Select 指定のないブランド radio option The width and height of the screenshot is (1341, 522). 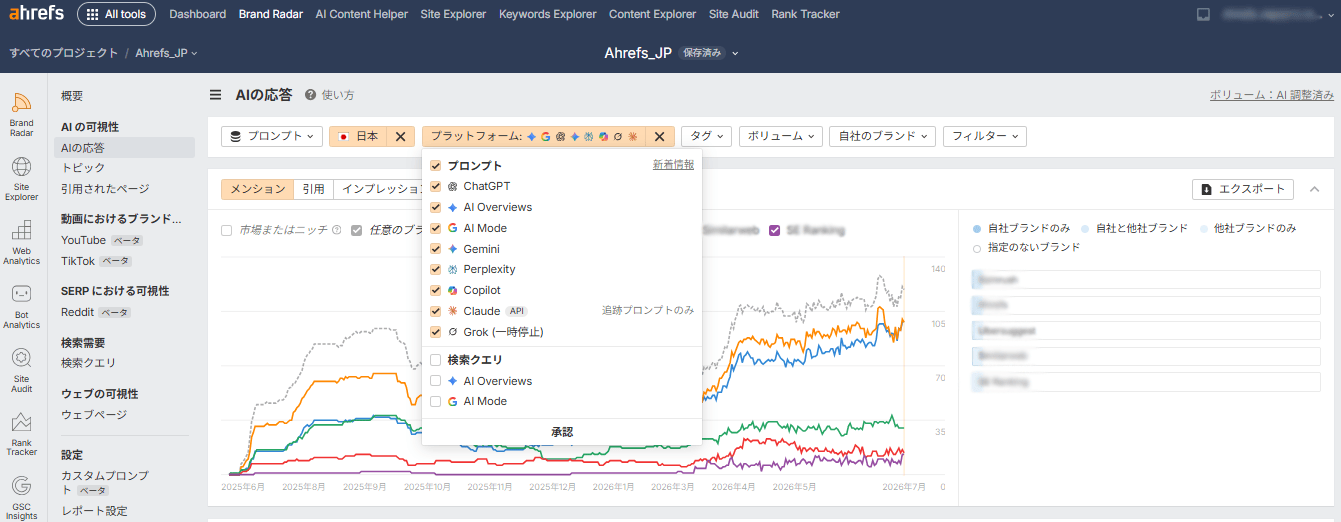coord(977,247)
